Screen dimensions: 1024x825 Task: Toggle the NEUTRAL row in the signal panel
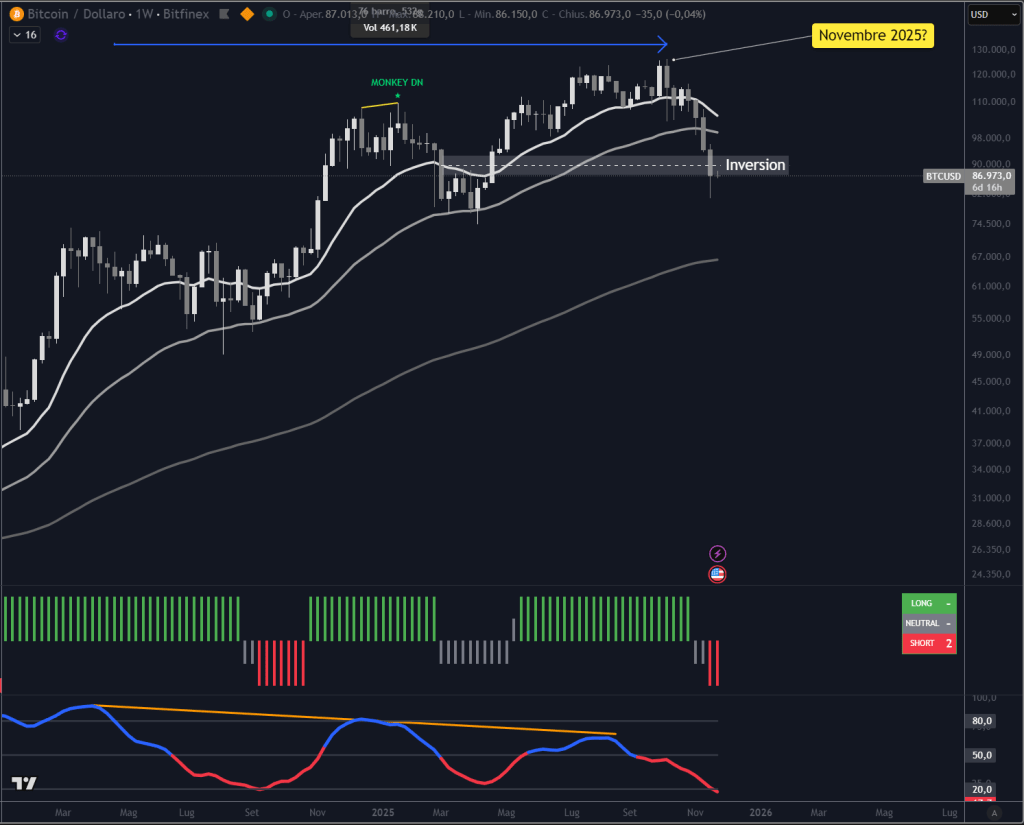click(x=928, y=622)
